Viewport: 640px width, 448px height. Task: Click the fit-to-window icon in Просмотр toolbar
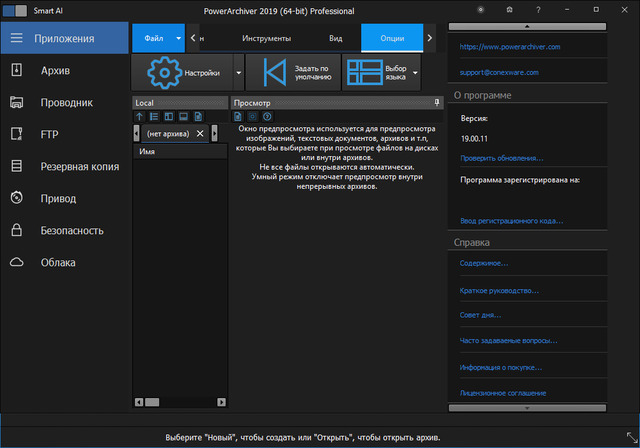(x=253, y=117)
